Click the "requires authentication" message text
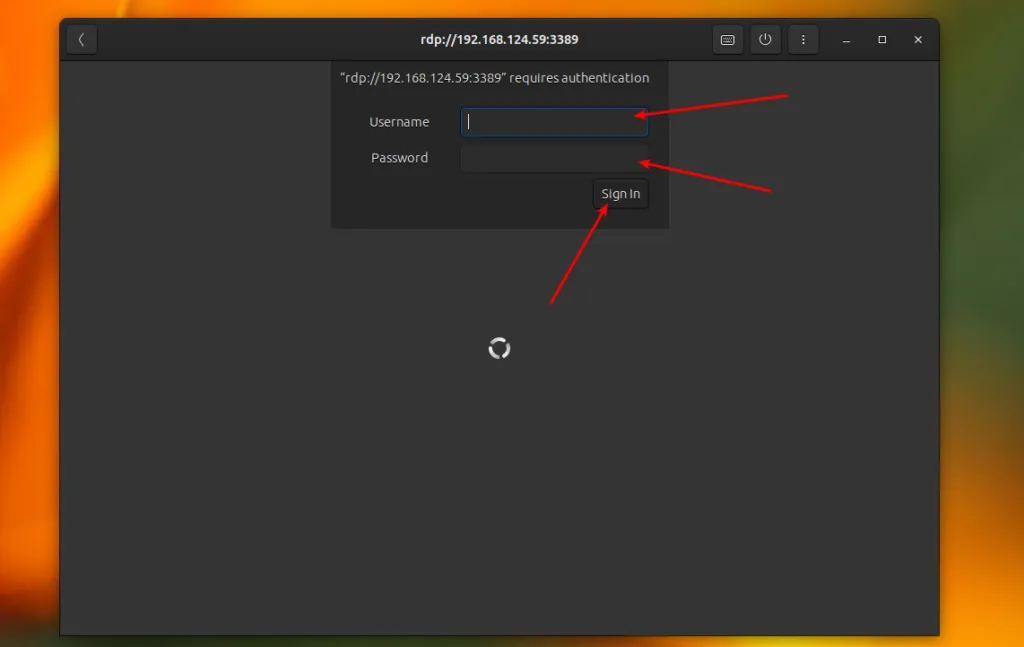Screen dimensions: 1024x647 [x=579, y=78]
